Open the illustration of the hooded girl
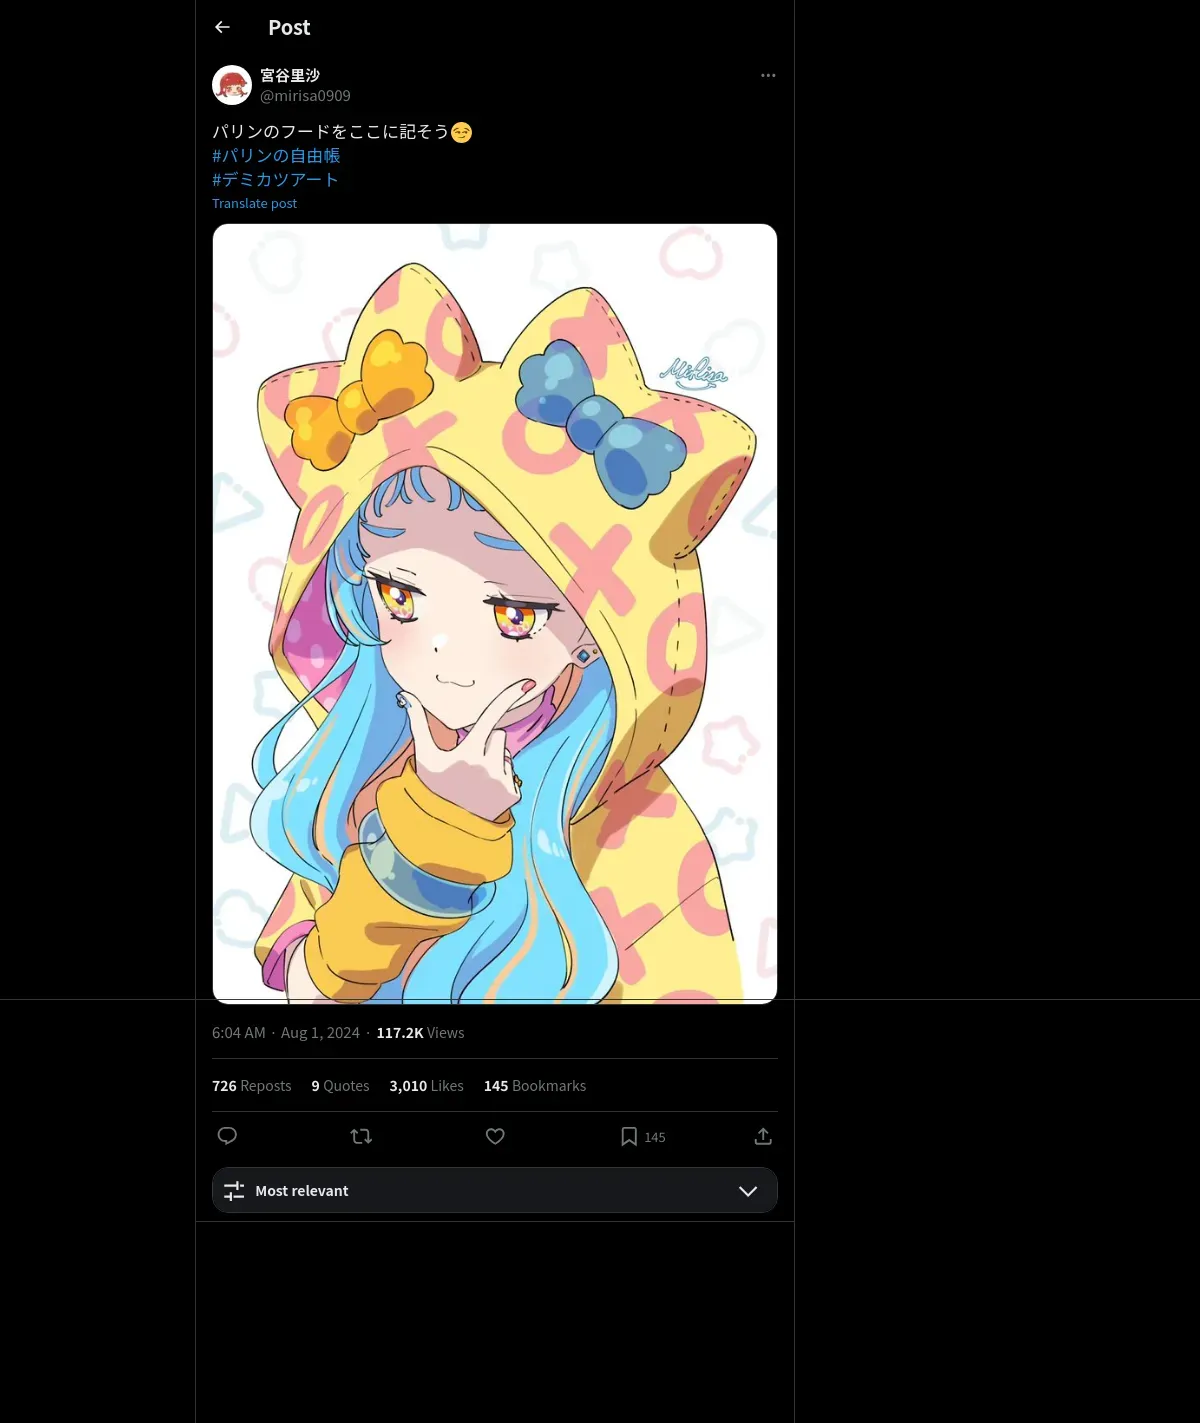The image size is (1200, 1423). pos(495,614)
